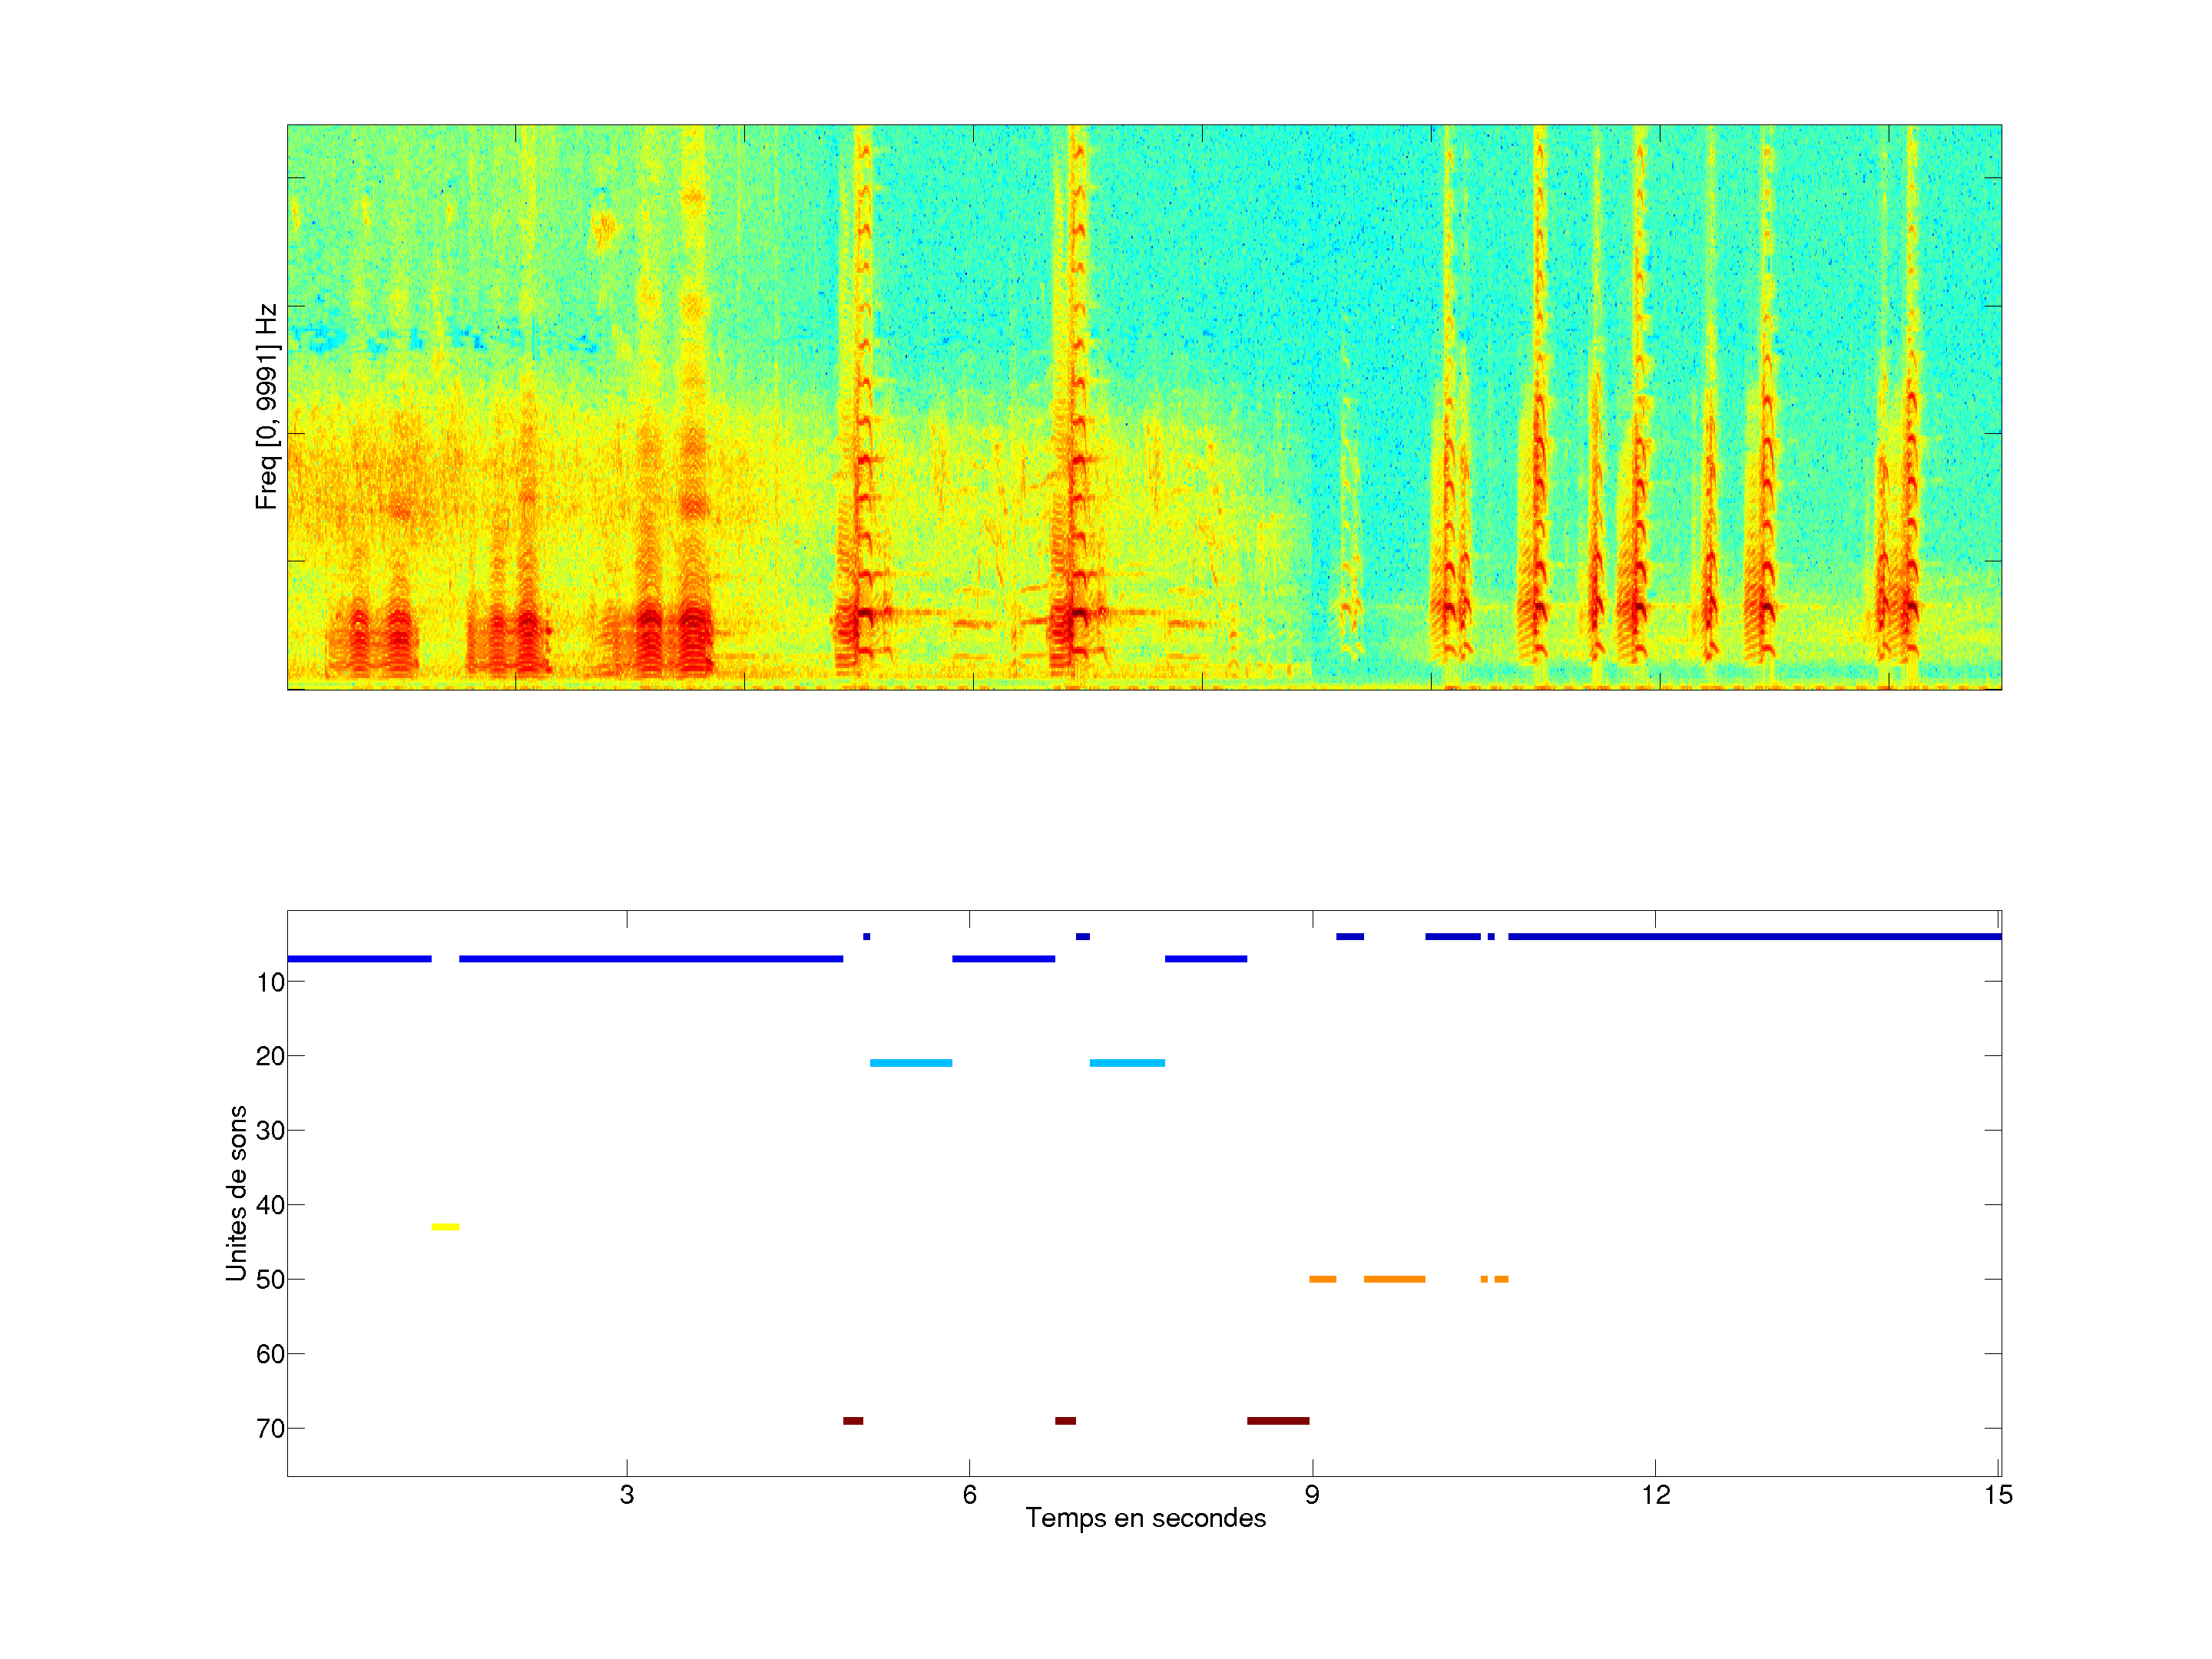The width and height of the screenshot is (2212, 1659).
Task: Click the x-axis tick label '3'
Action: (x=627, y=1495)
